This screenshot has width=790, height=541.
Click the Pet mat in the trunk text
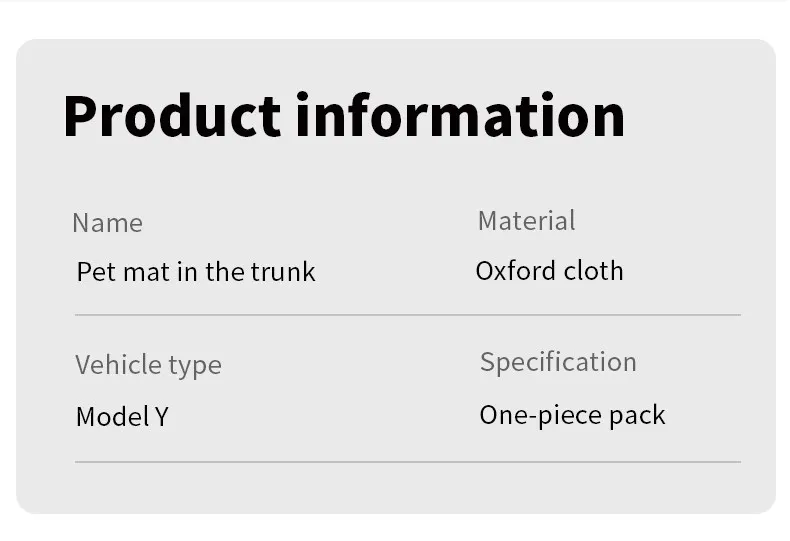click(196, 272)
